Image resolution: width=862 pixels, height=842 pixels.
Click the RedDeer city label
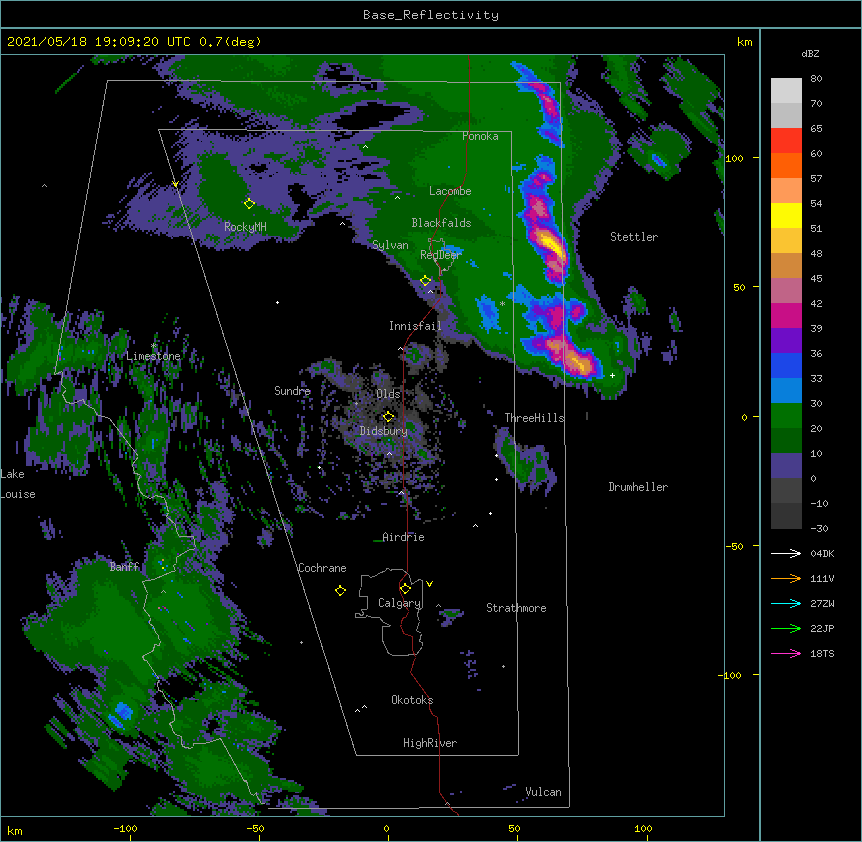point(441,255)
